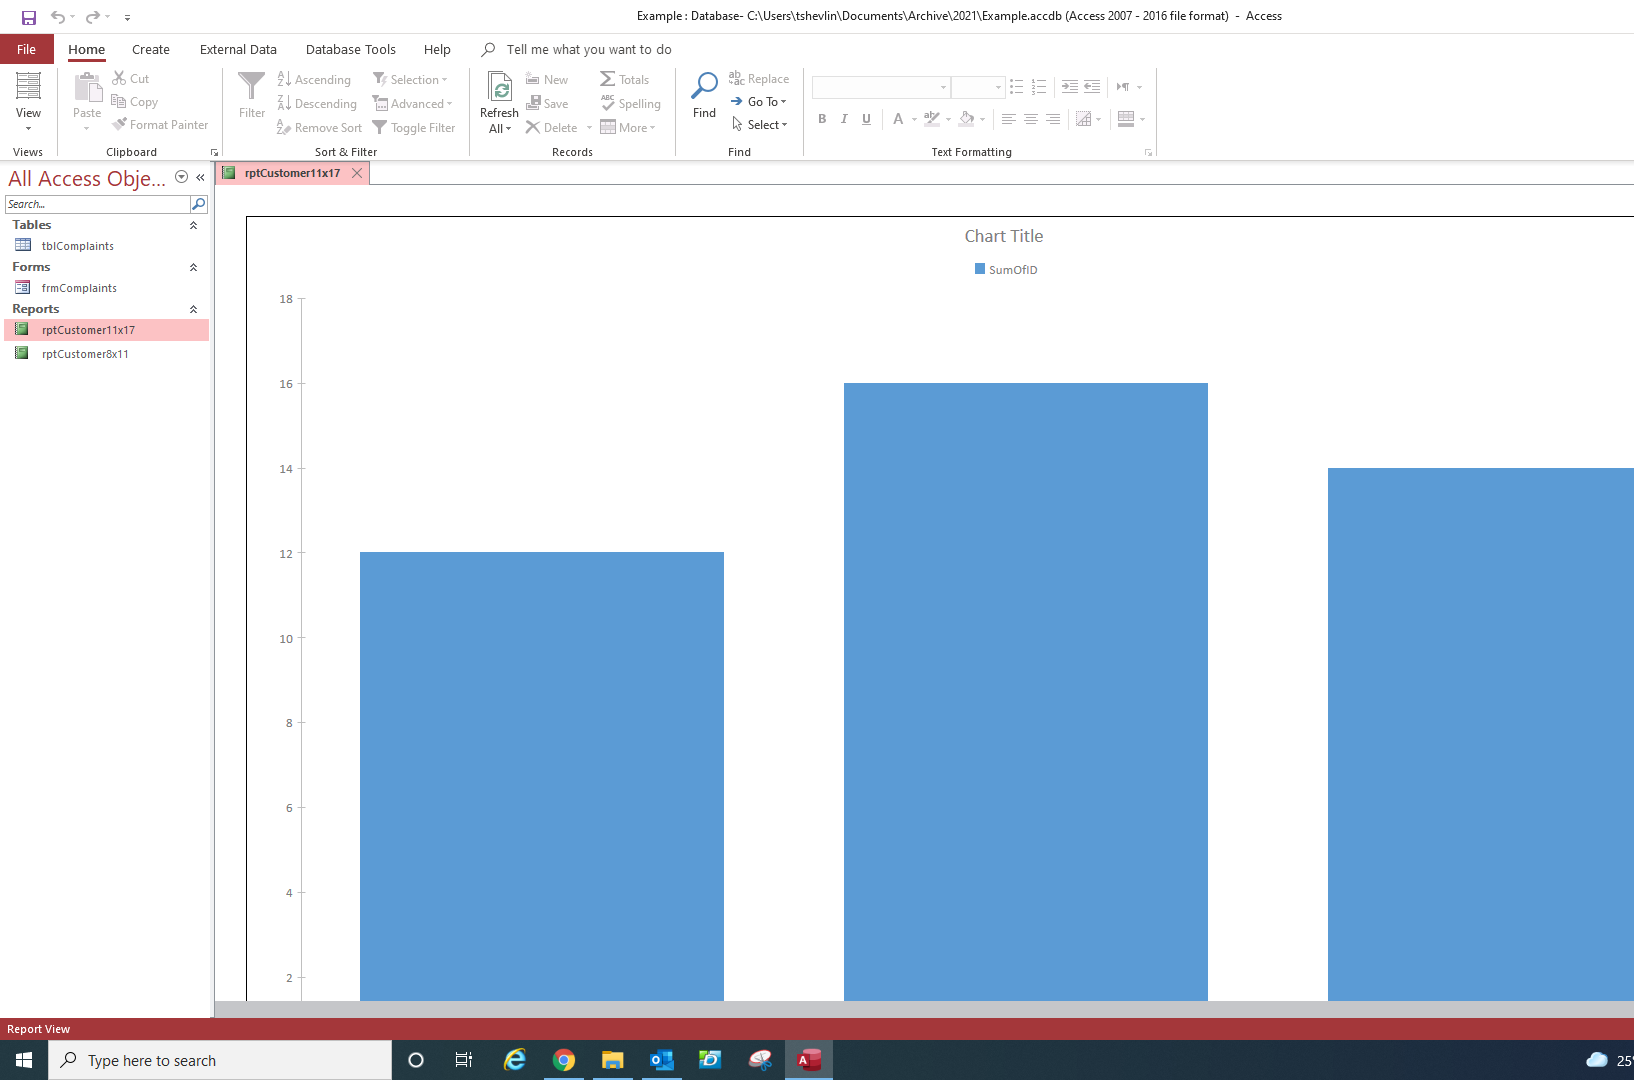1634x1080 pixels.
Task: Click the Search magnifier in navigation pane
Action: click(x=198, y=204)
